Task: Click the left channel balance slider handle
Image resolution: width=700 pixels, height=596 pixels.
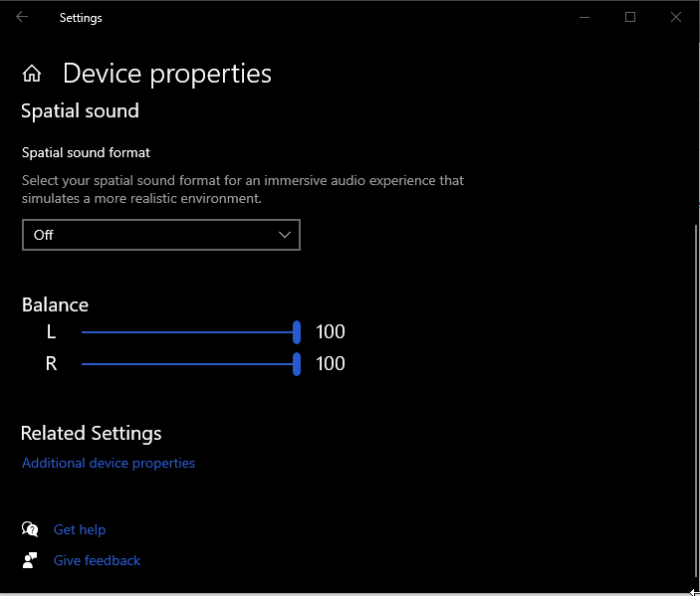Action: click(297, 333)
